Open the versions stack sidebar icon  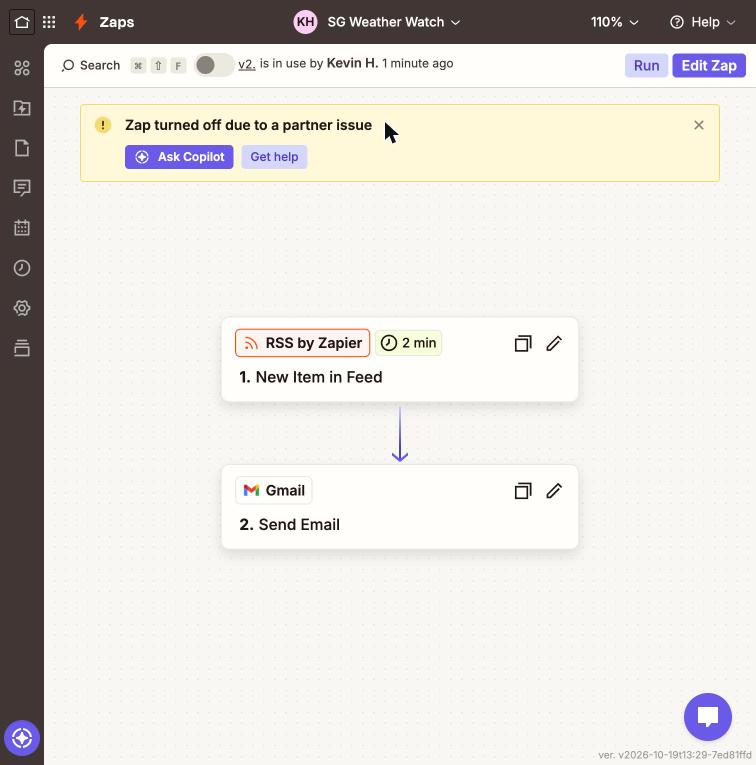tap(22, 348)
